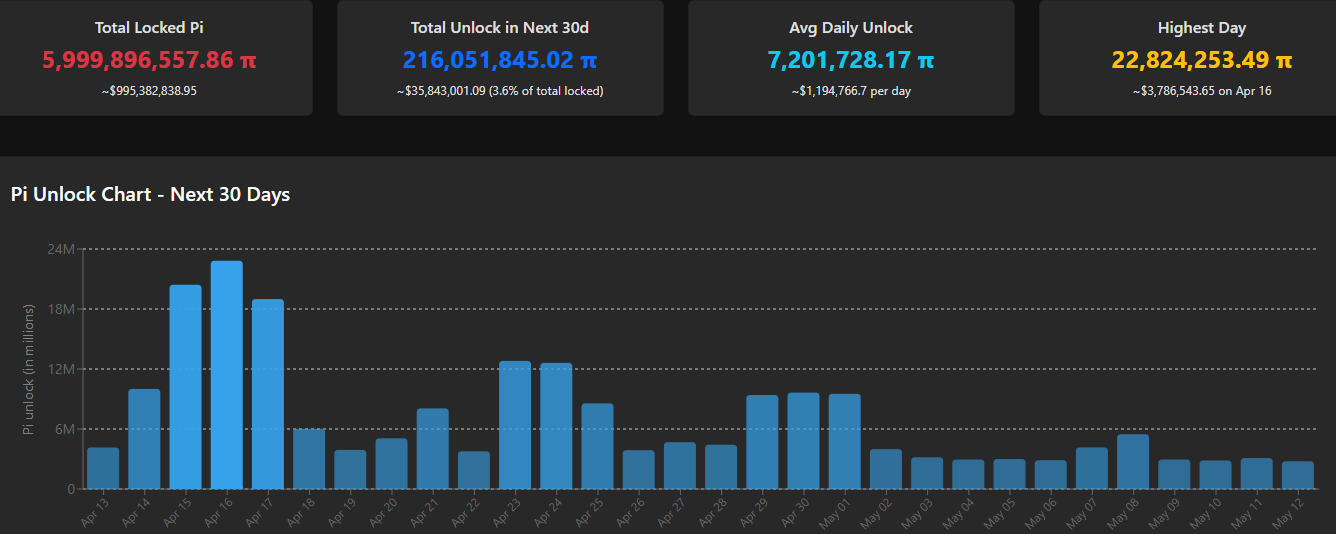Select the Total Unlock in Next 30d card

tap(500, 57)
